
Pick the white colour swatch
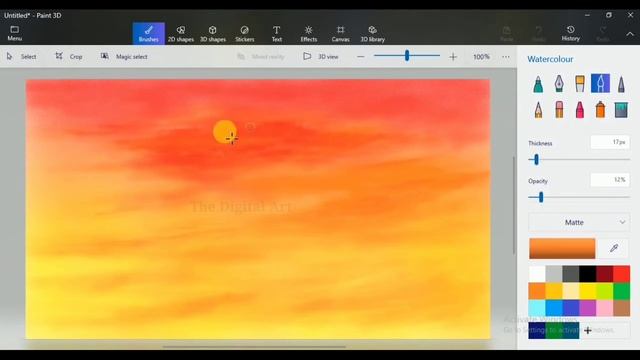click(537, 274)
